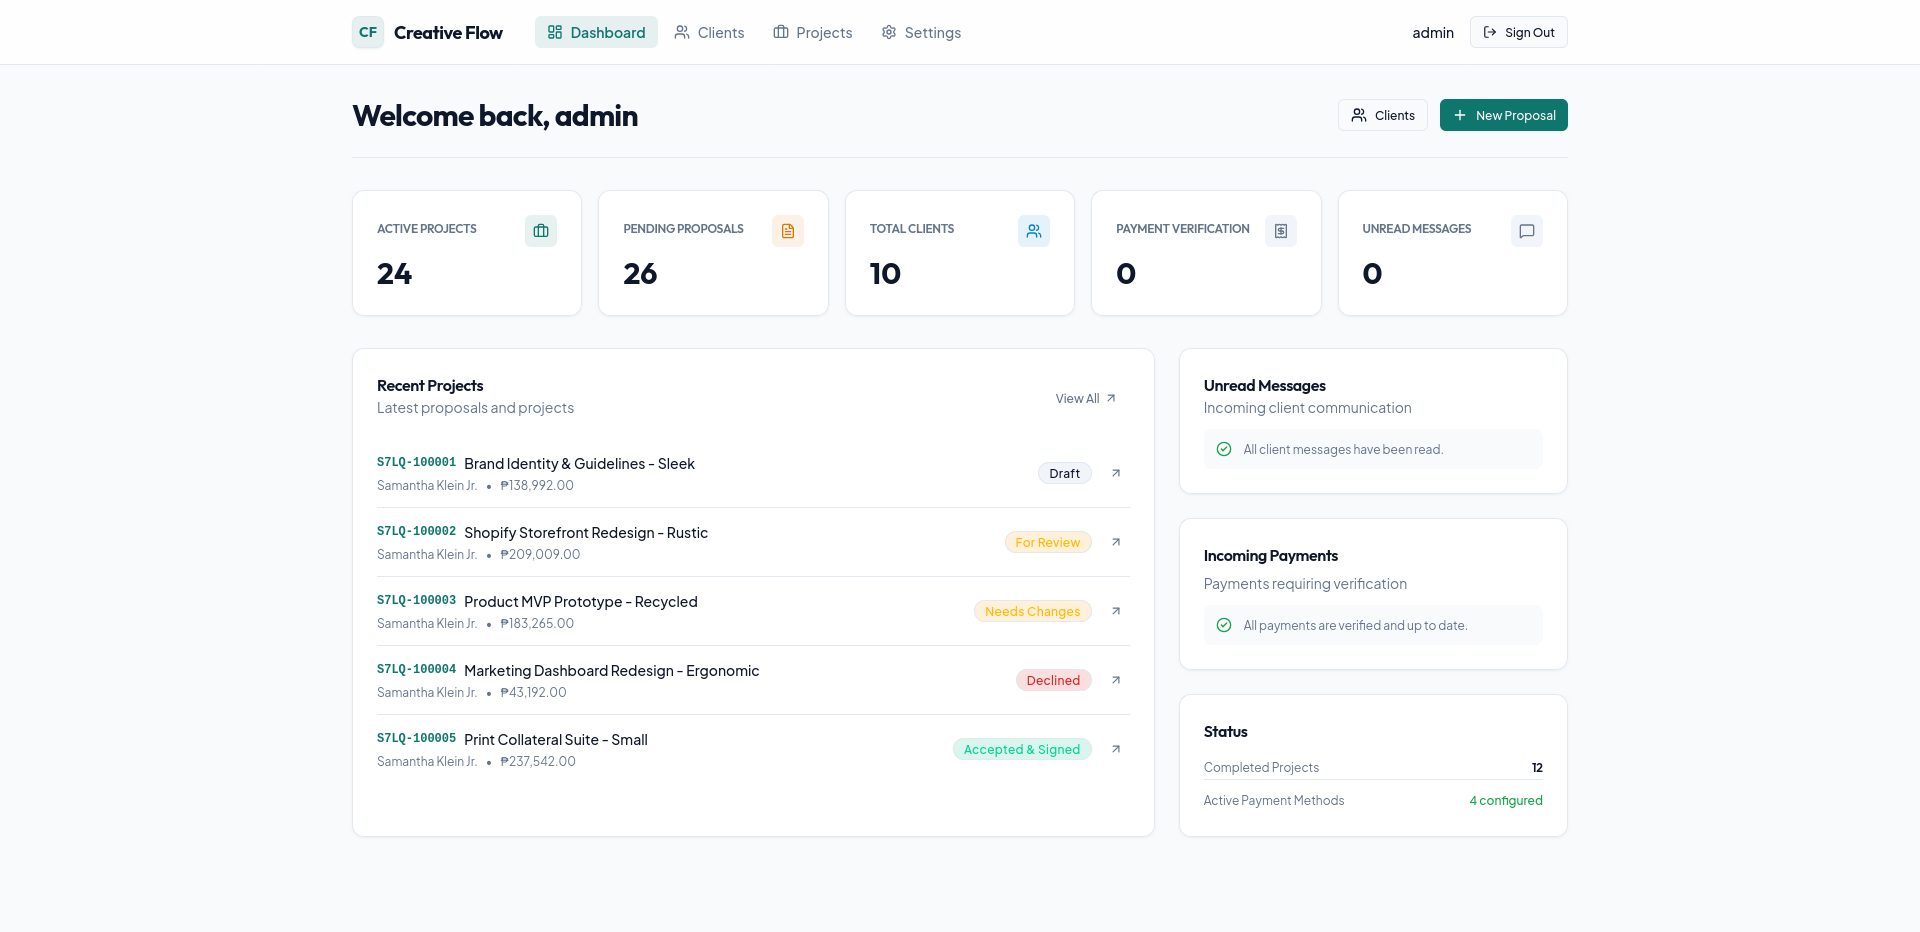Select project ID S7LQ-100001
The image size is (1920, 932).
pos(416,462)
